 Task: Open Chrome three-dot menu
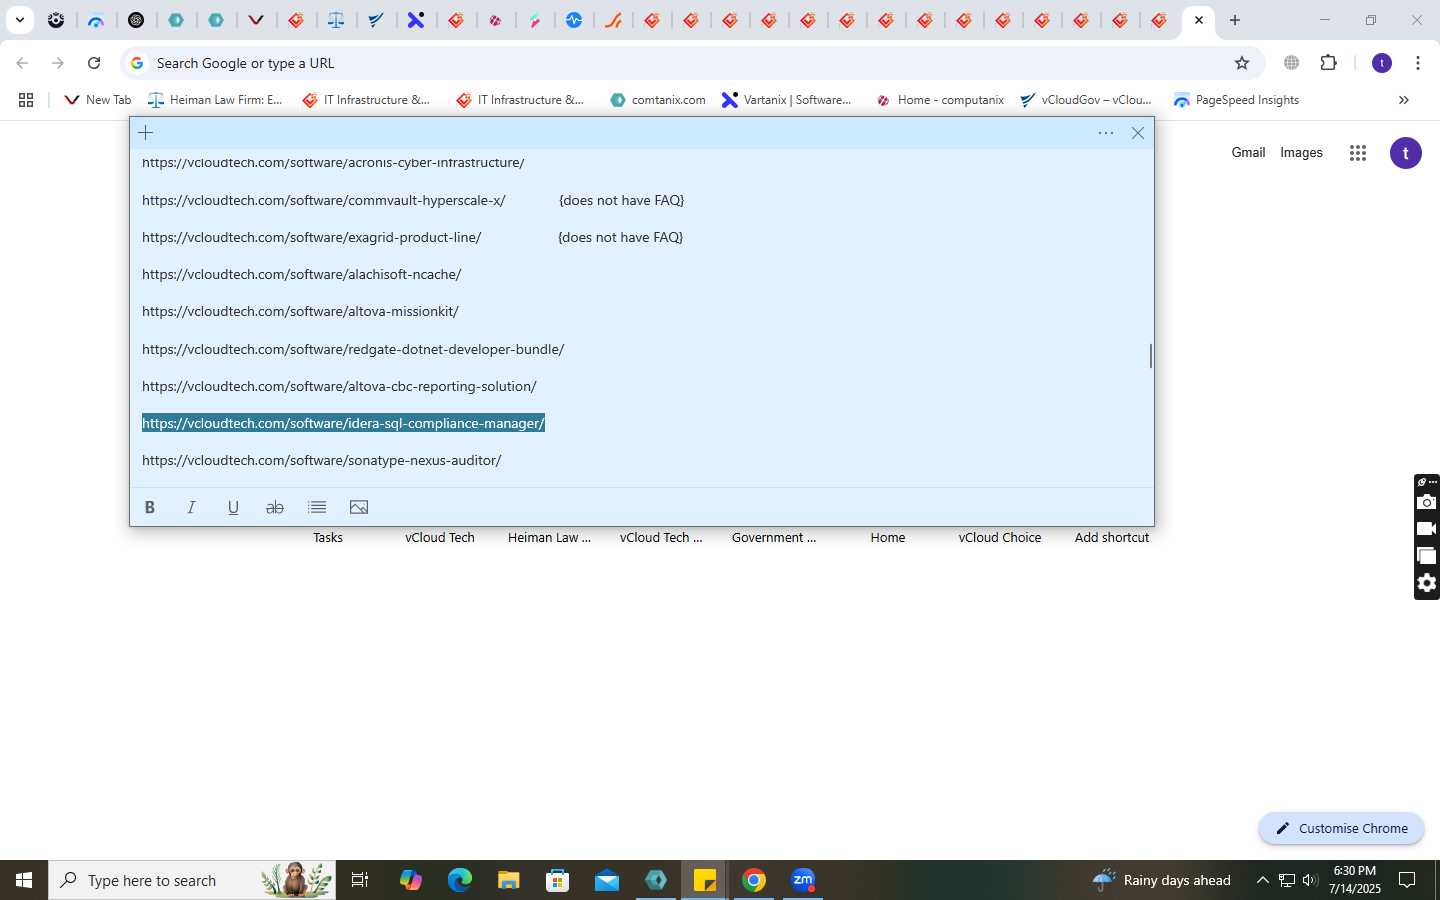[x=1418, y=63]
